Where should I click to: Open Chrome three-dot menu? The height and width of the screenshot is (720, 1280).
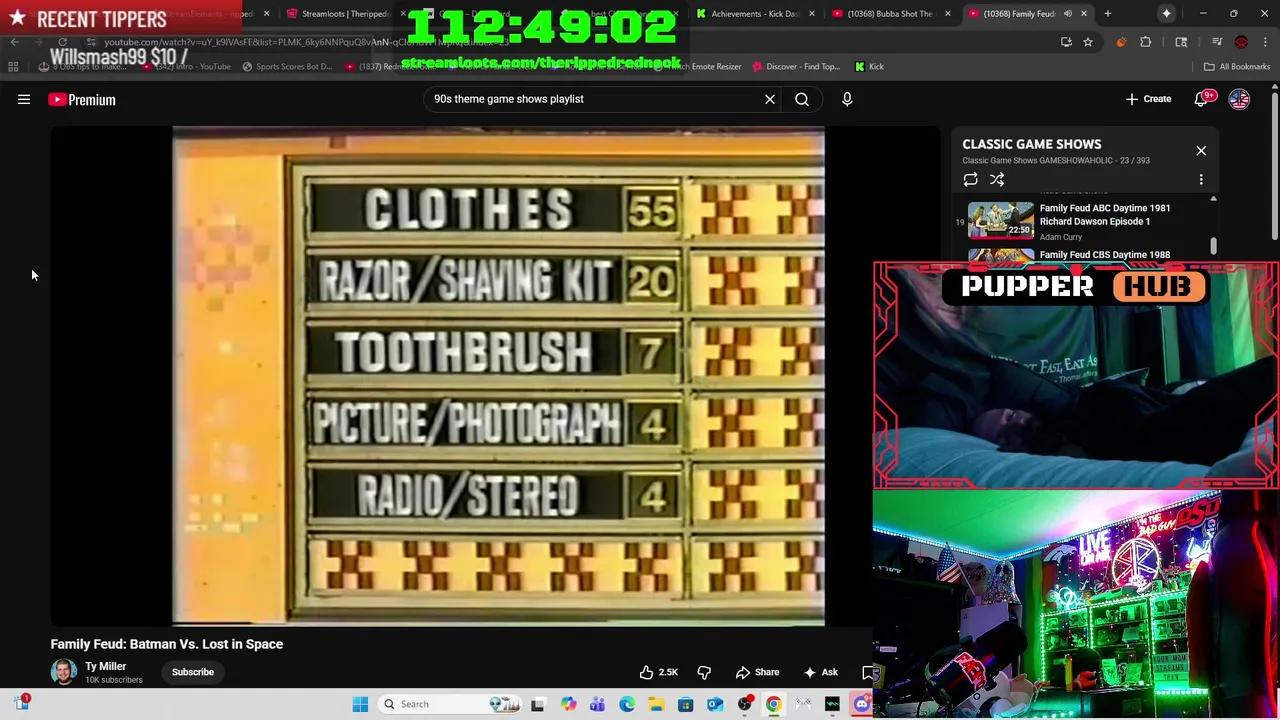point(1266,42)
